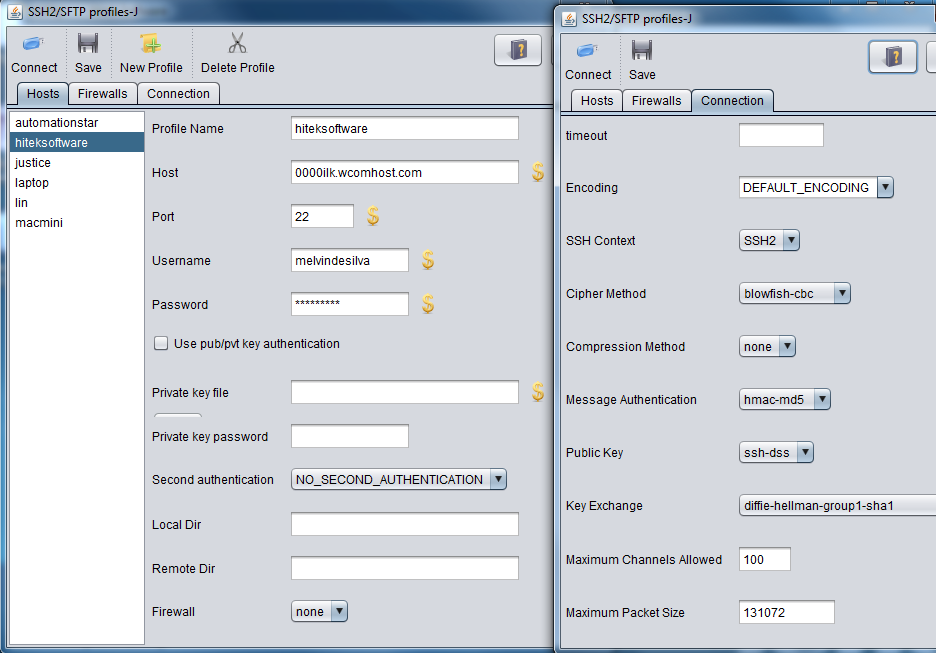
Task: Click the Save floppy icon in left window
Action: (x=88, y=44)
